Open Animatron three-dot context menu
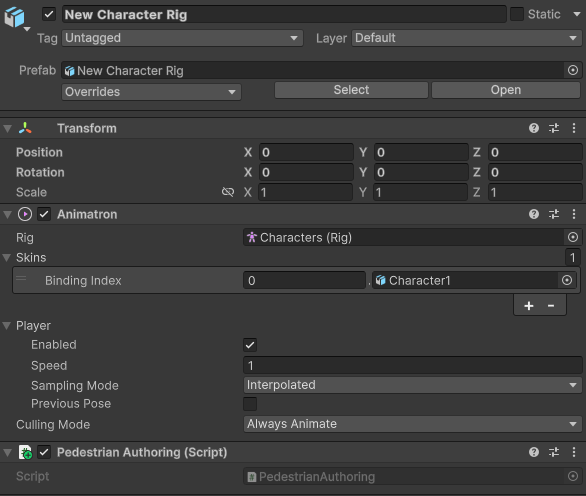Screen dimensions: 586x496 (574, 214)
